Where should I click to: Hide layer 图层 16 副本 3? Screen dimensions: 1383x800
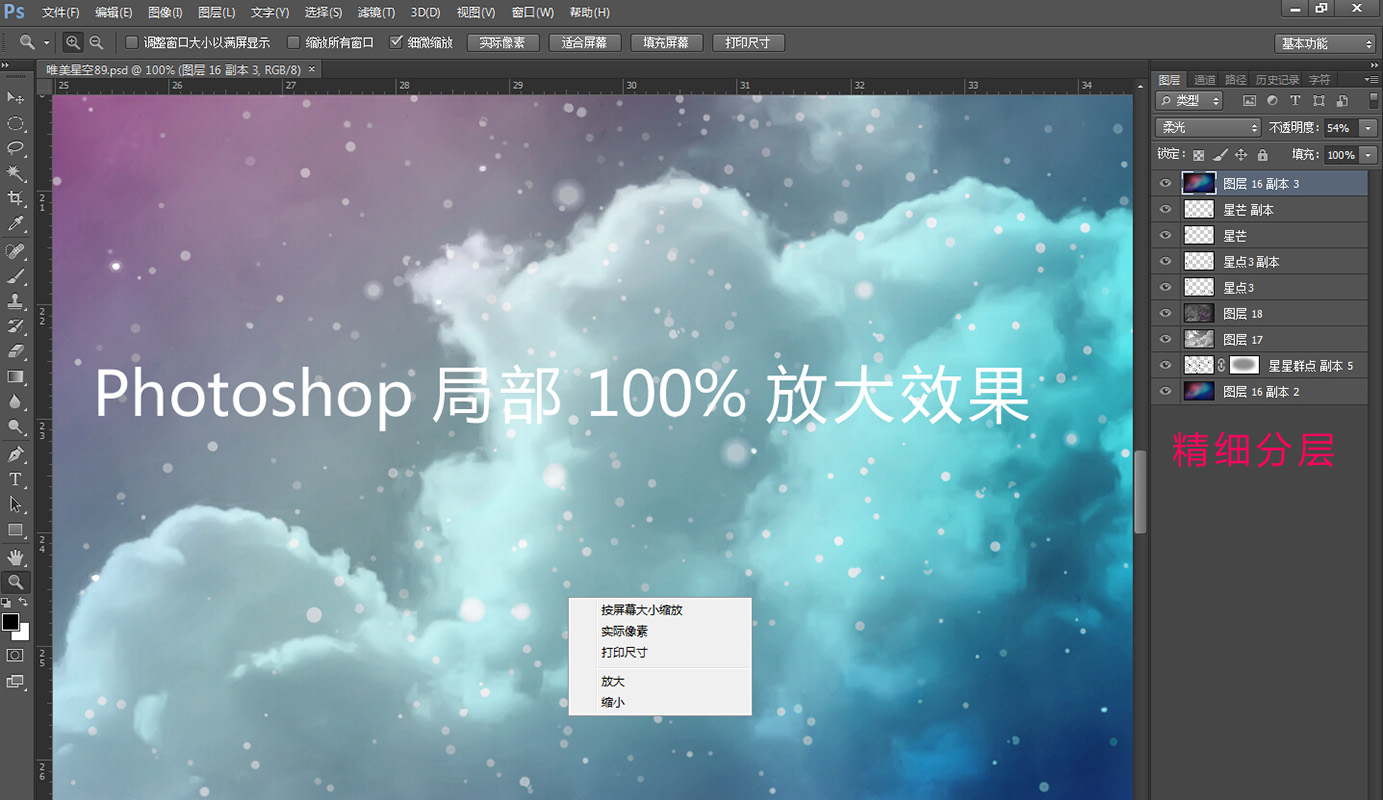(x=1165, y=184)
